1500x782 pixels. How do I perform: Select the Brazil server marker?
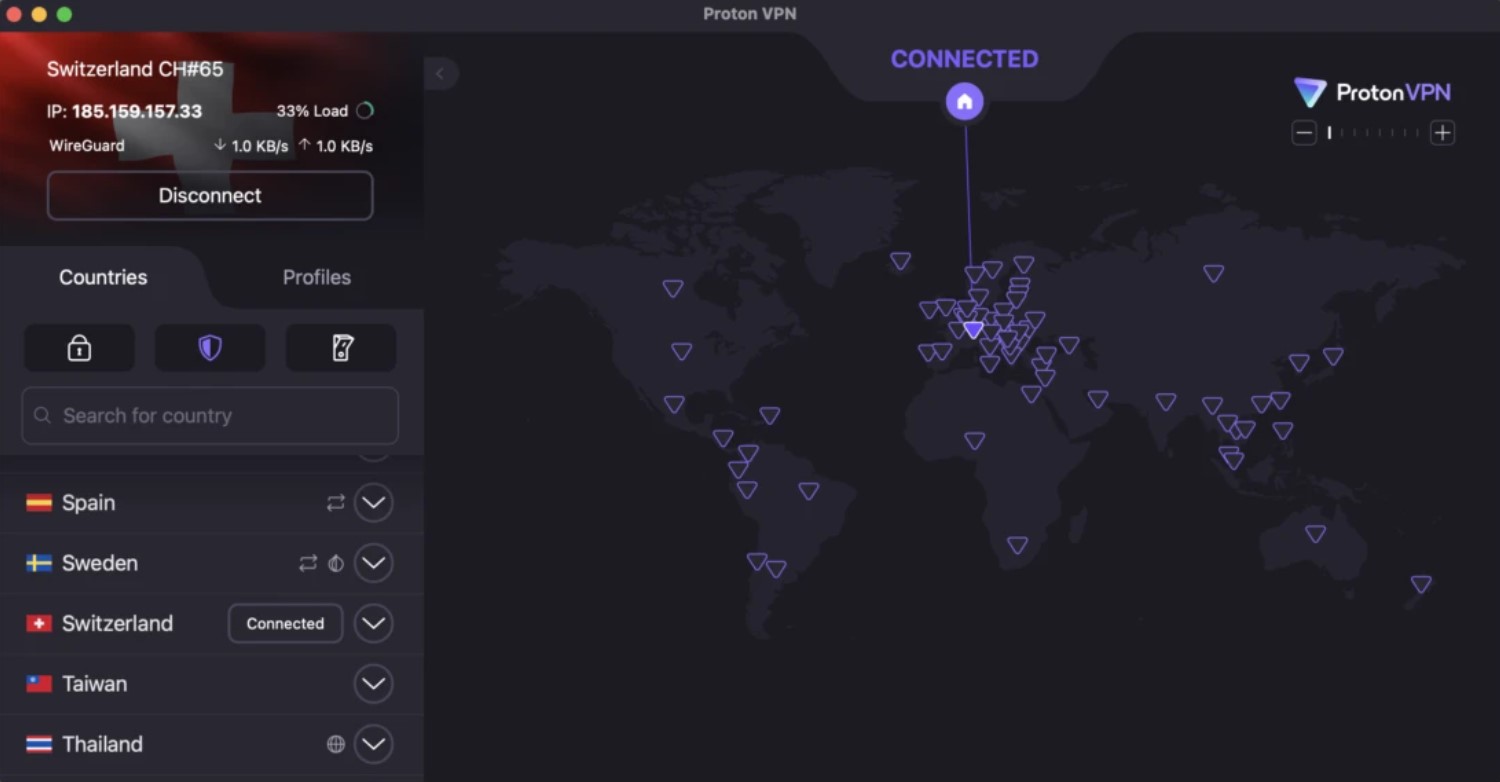pyautogui.click(x=808, y=491)
